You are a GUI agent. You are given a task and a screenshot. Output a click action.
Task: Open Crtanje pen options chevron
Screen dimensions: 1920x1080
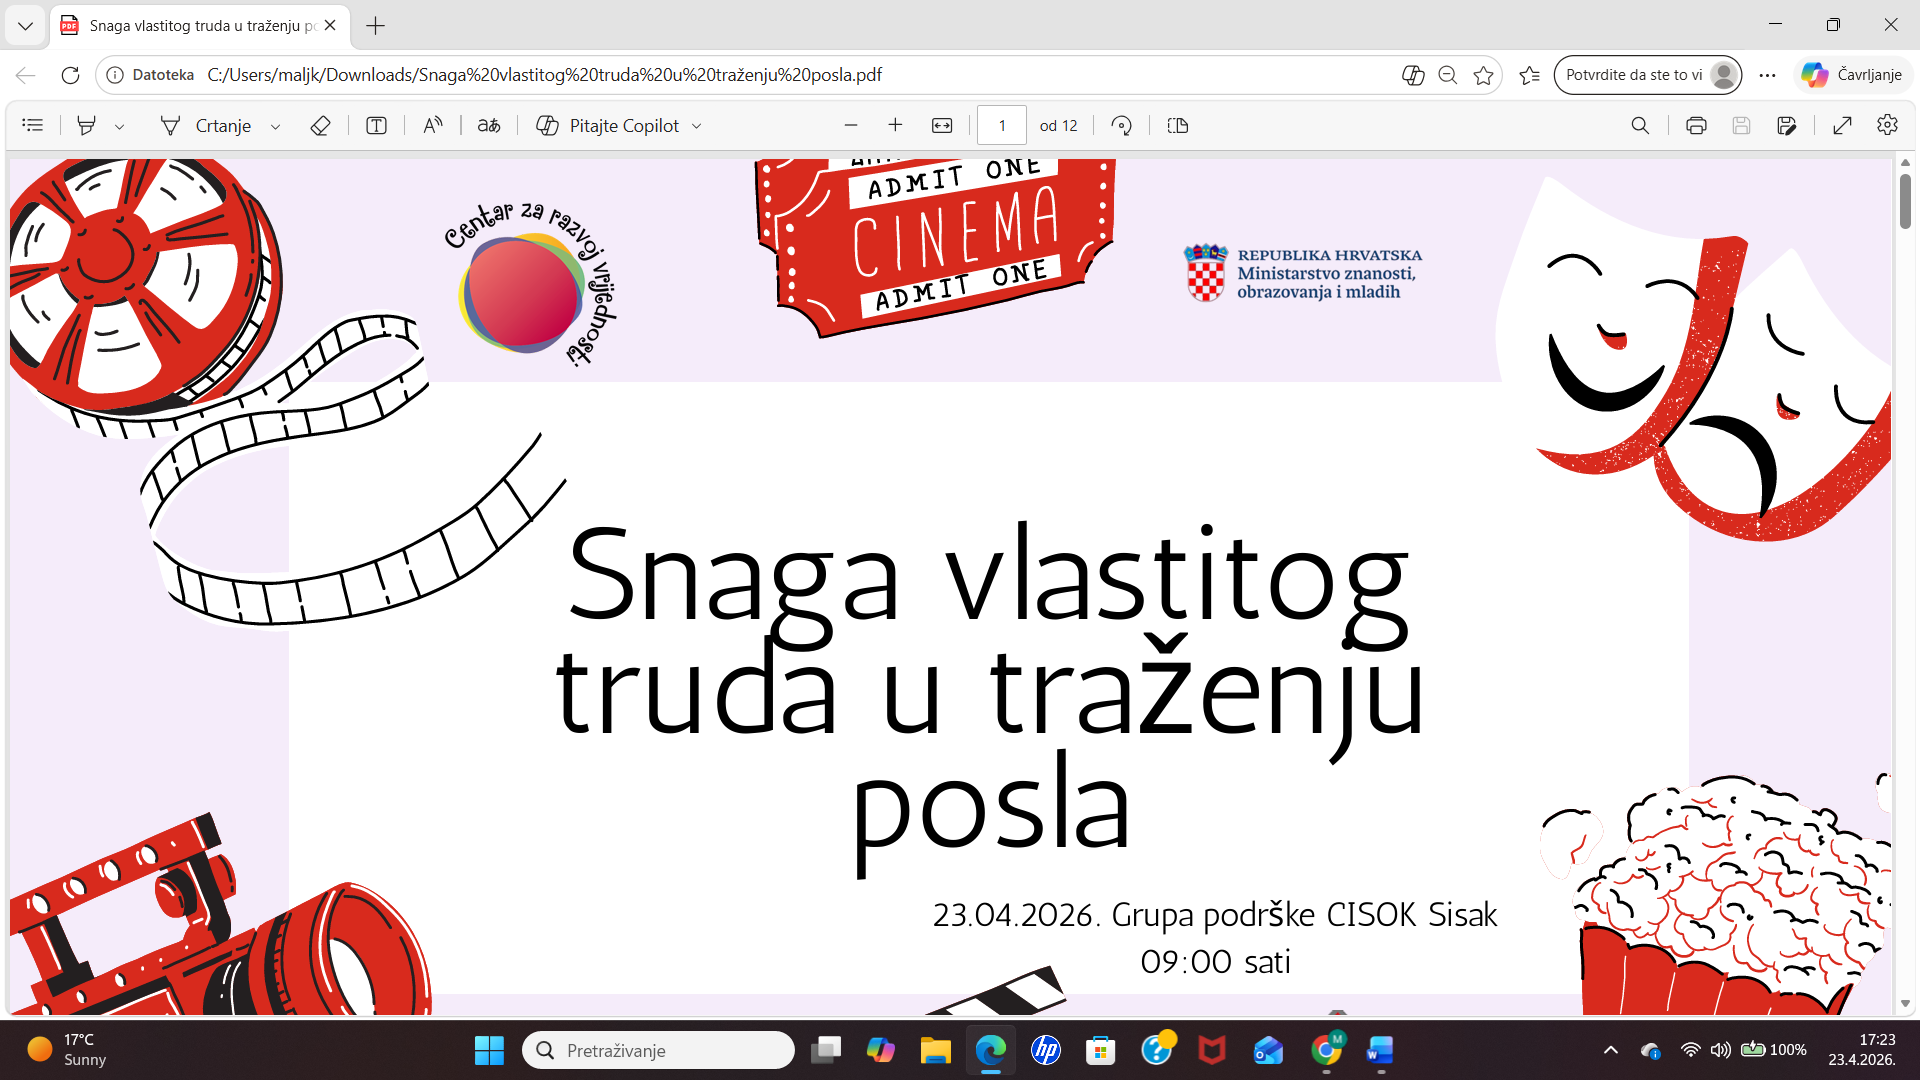point(276,126)
